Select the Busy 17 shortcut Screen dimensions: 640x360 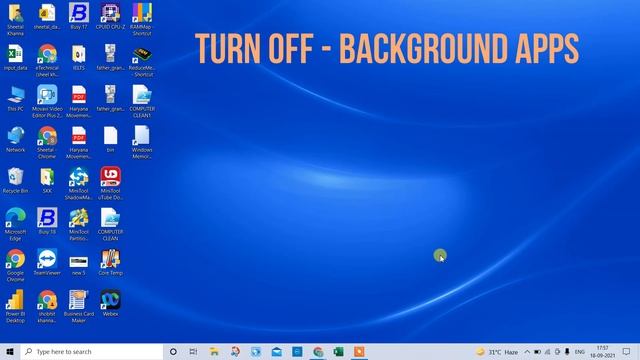(79, 13)
